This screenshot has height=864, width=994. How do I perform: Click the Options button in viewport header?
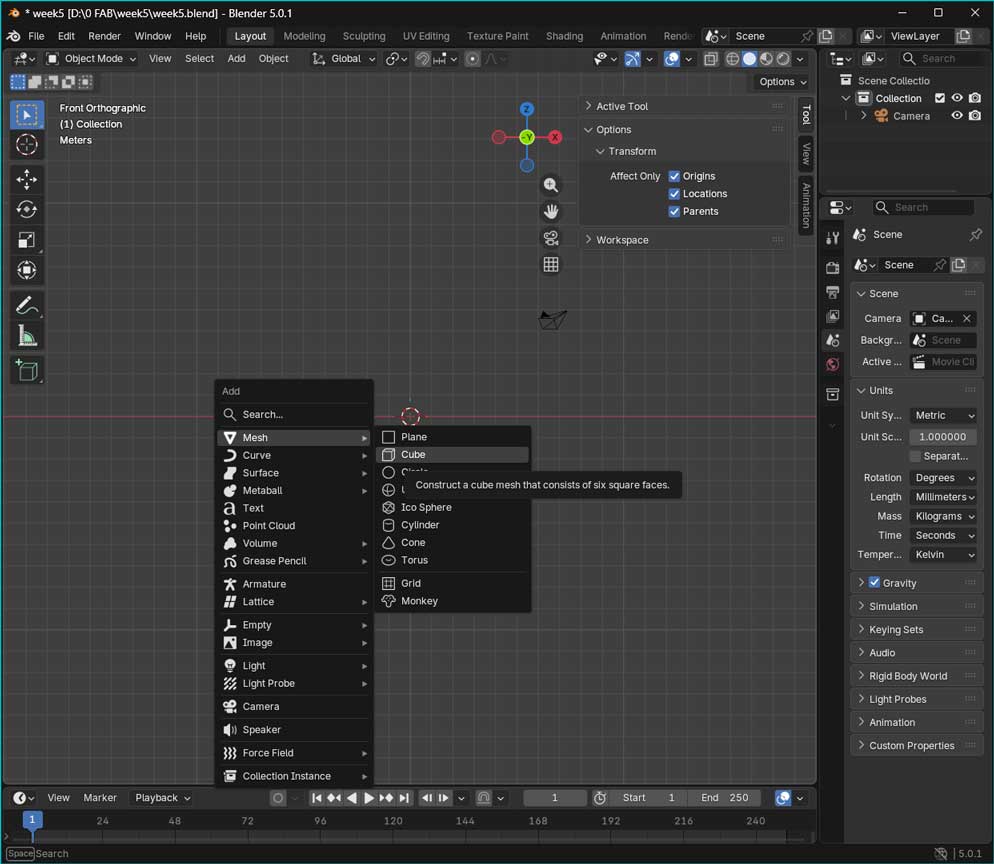tap(782, 82)
